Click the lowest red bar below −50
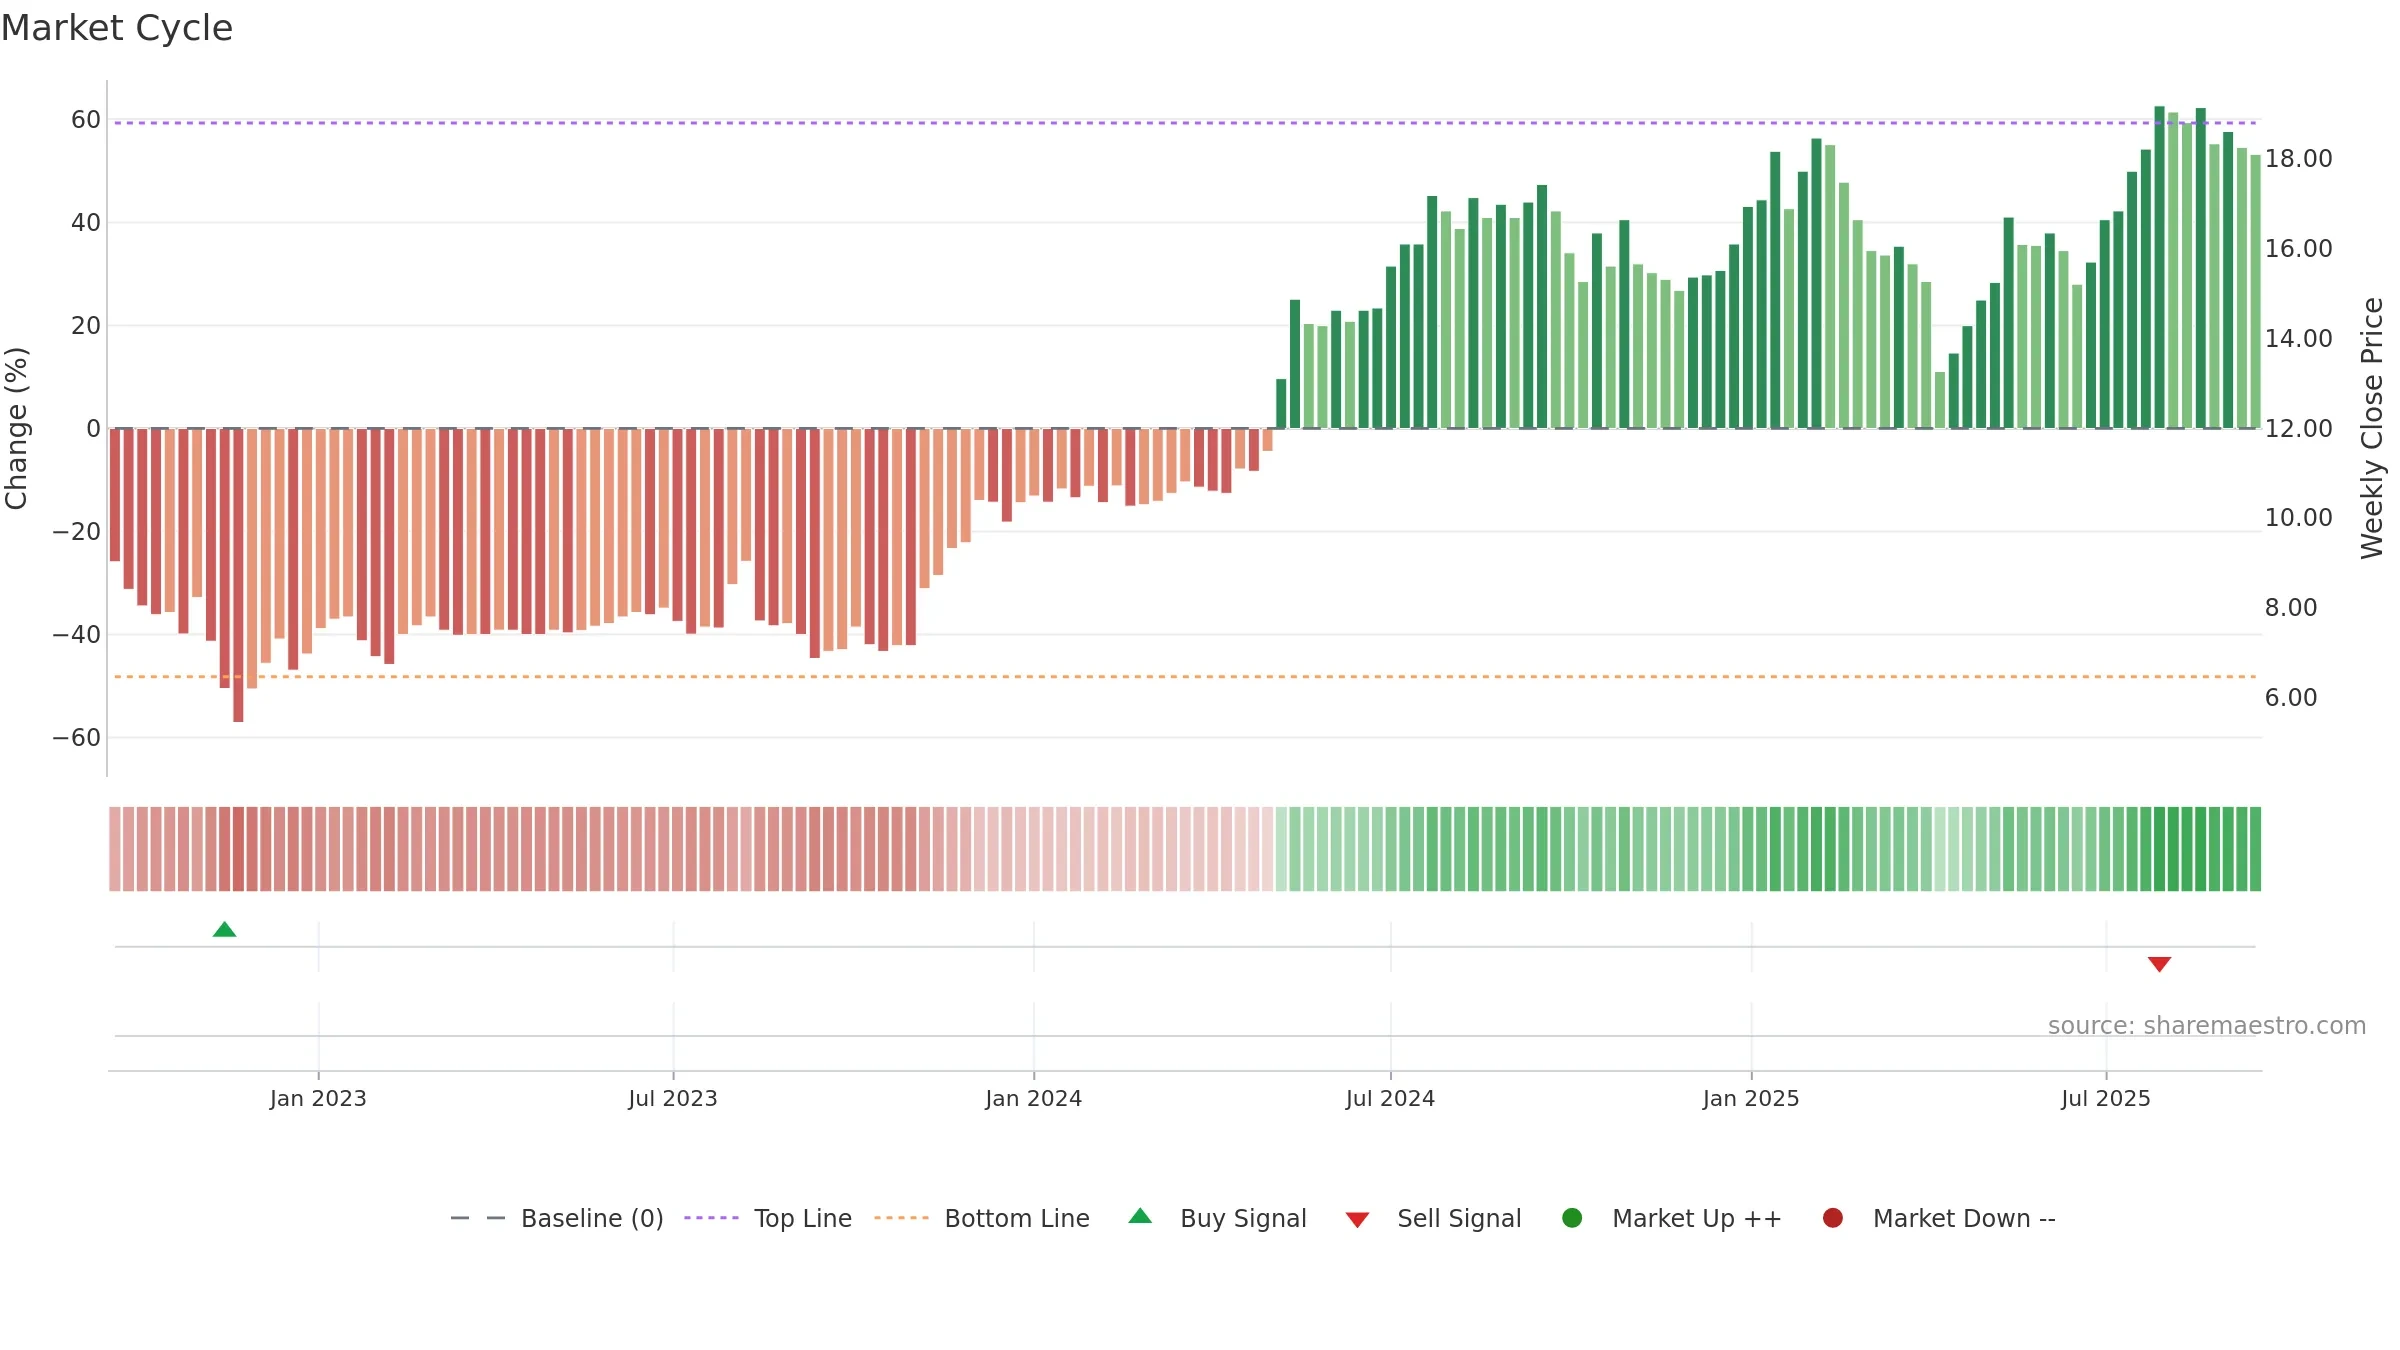The height and width of the screenshot is (1350, 2400). 238,575
